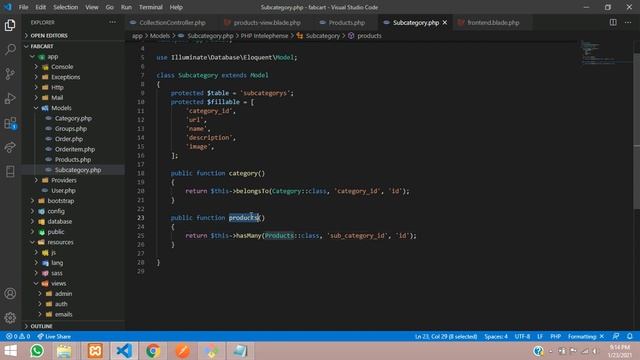
Task: Open the File menu
Action: click(x=23, y=7)
